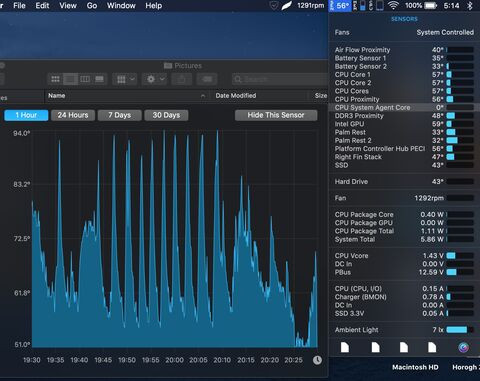Select the 1 Hour graph range
The width and height of the screenshot is (480, 381).
pos(26,115)
